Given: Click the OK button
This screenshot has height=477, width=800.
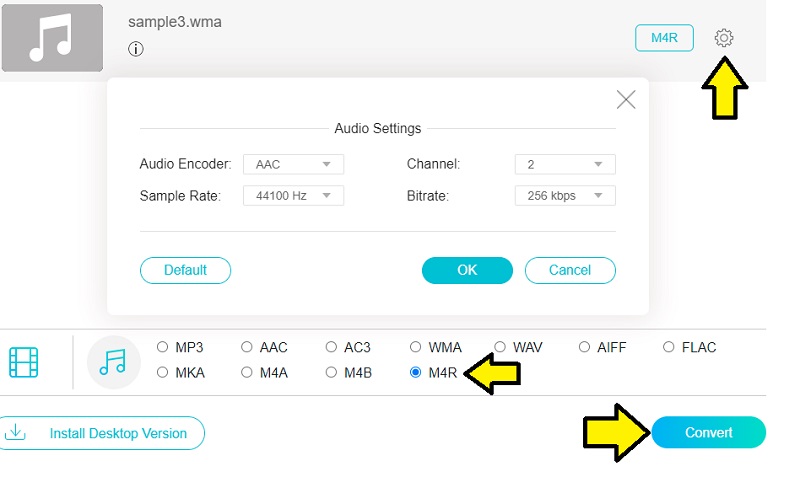Looking at the screenshot, I should pyautogui.click(x=467, y=270).
